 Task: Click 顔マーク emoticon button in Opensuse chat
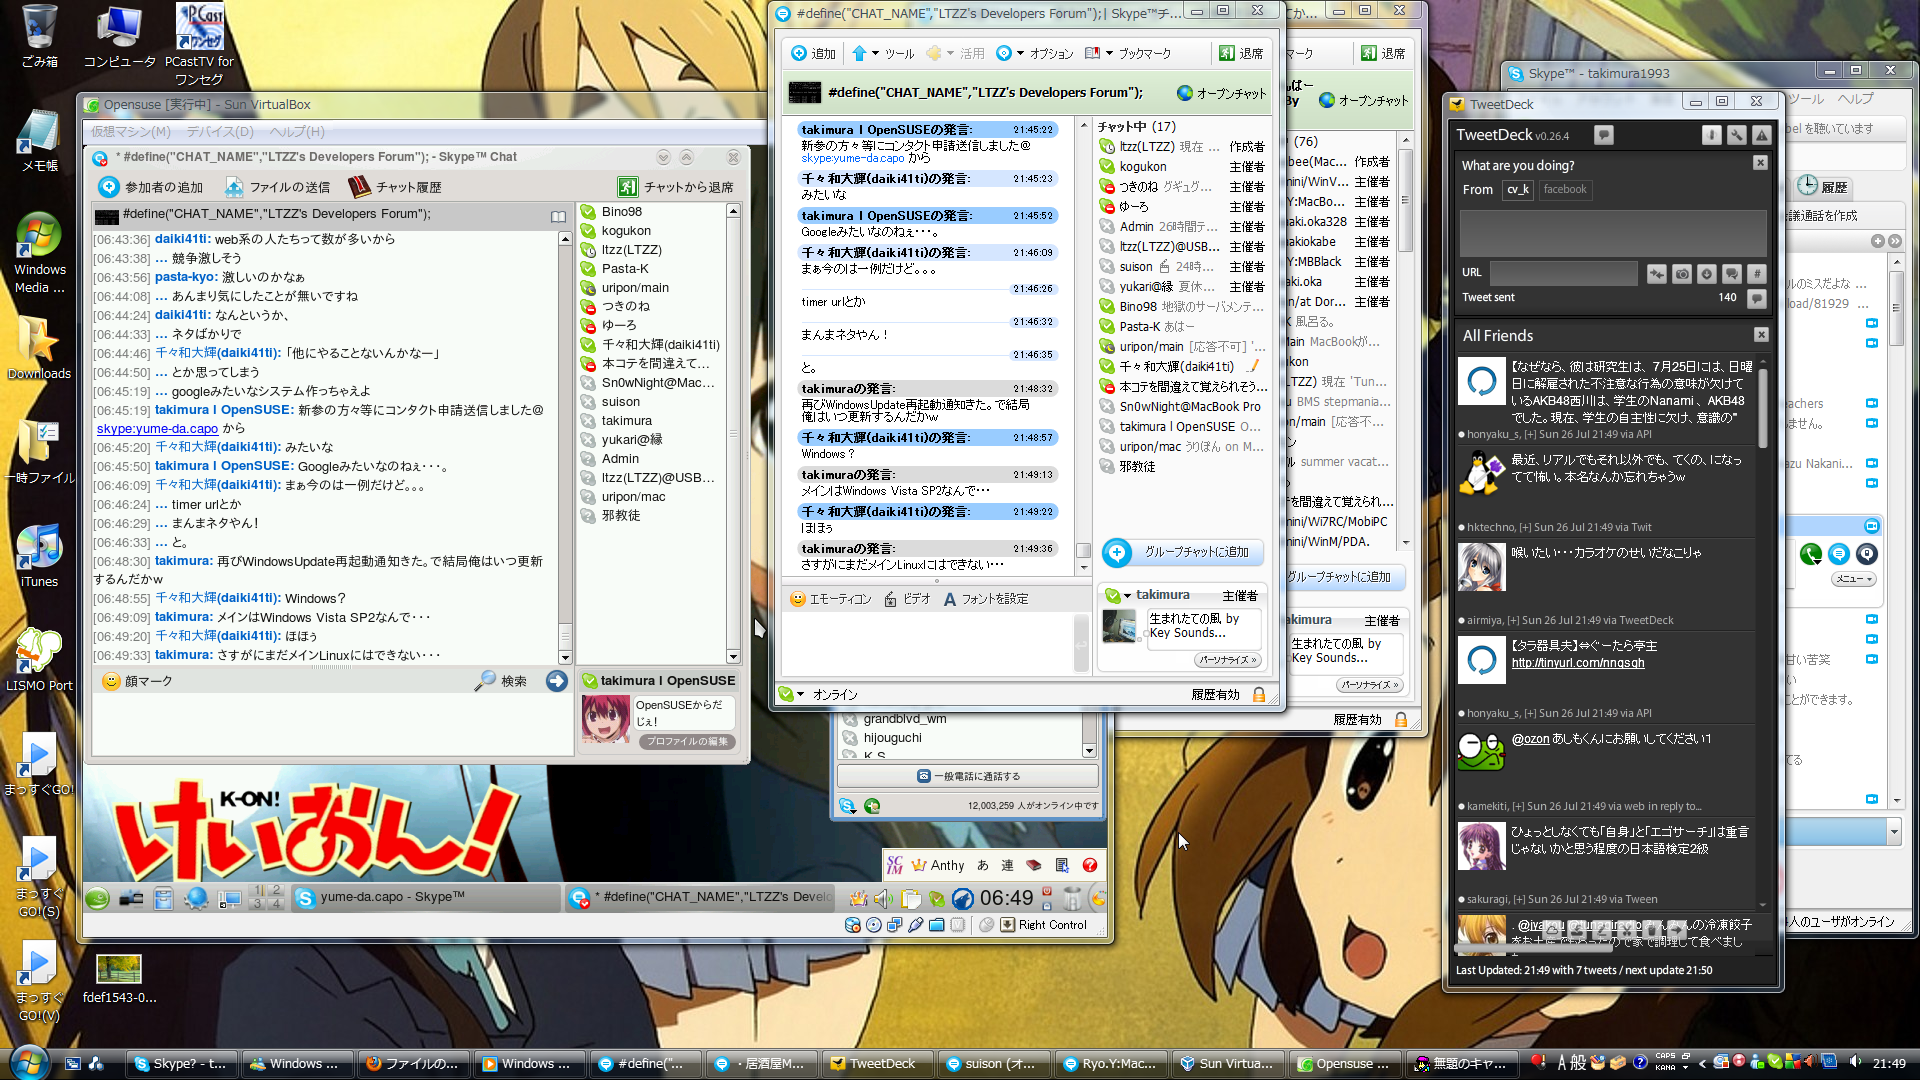coord(138,681)
